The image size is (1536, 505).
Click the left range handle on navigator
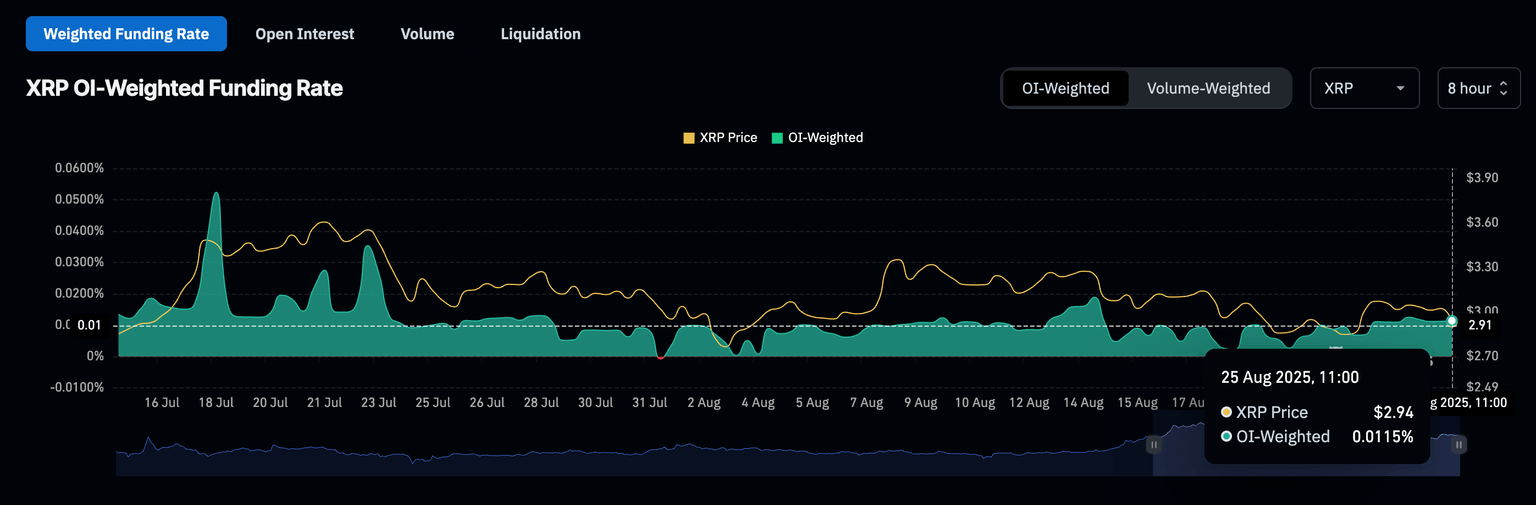pos(1153,445)
